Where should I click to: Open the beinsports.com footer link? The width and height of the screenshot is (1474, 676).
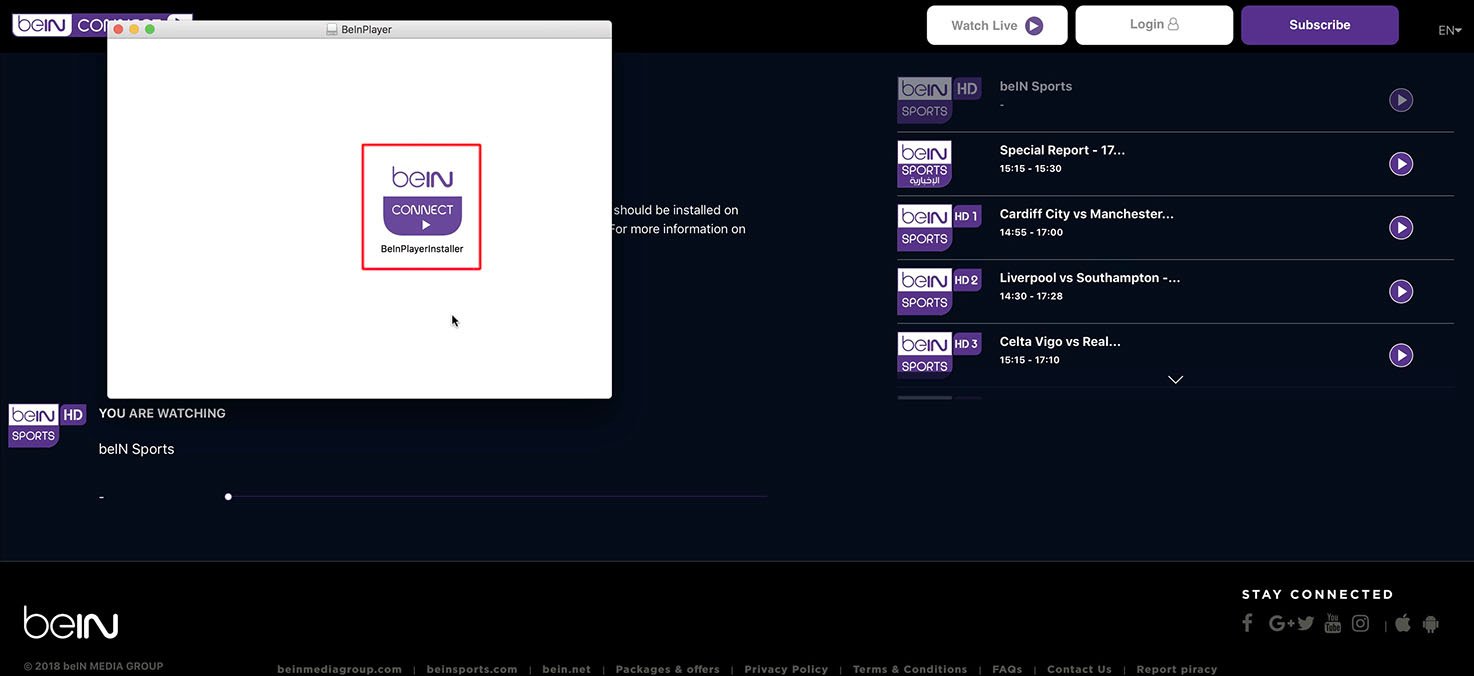click(472, 669)
